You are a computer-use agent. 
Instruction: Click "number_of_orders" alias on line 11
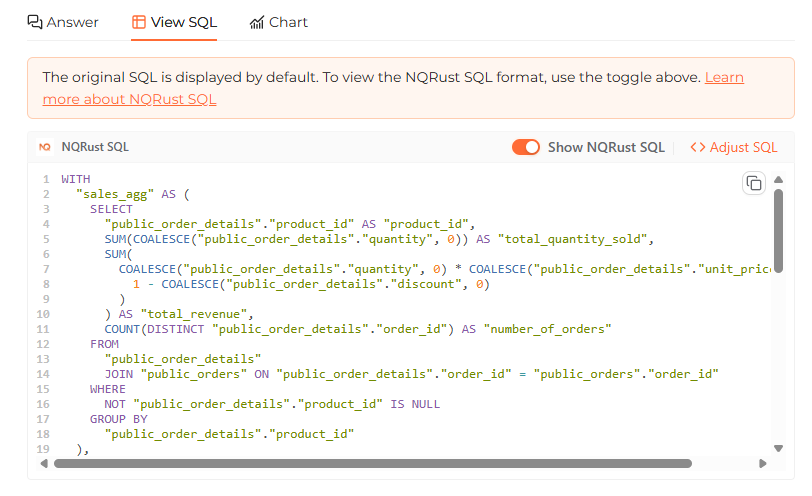coord(547,329)
